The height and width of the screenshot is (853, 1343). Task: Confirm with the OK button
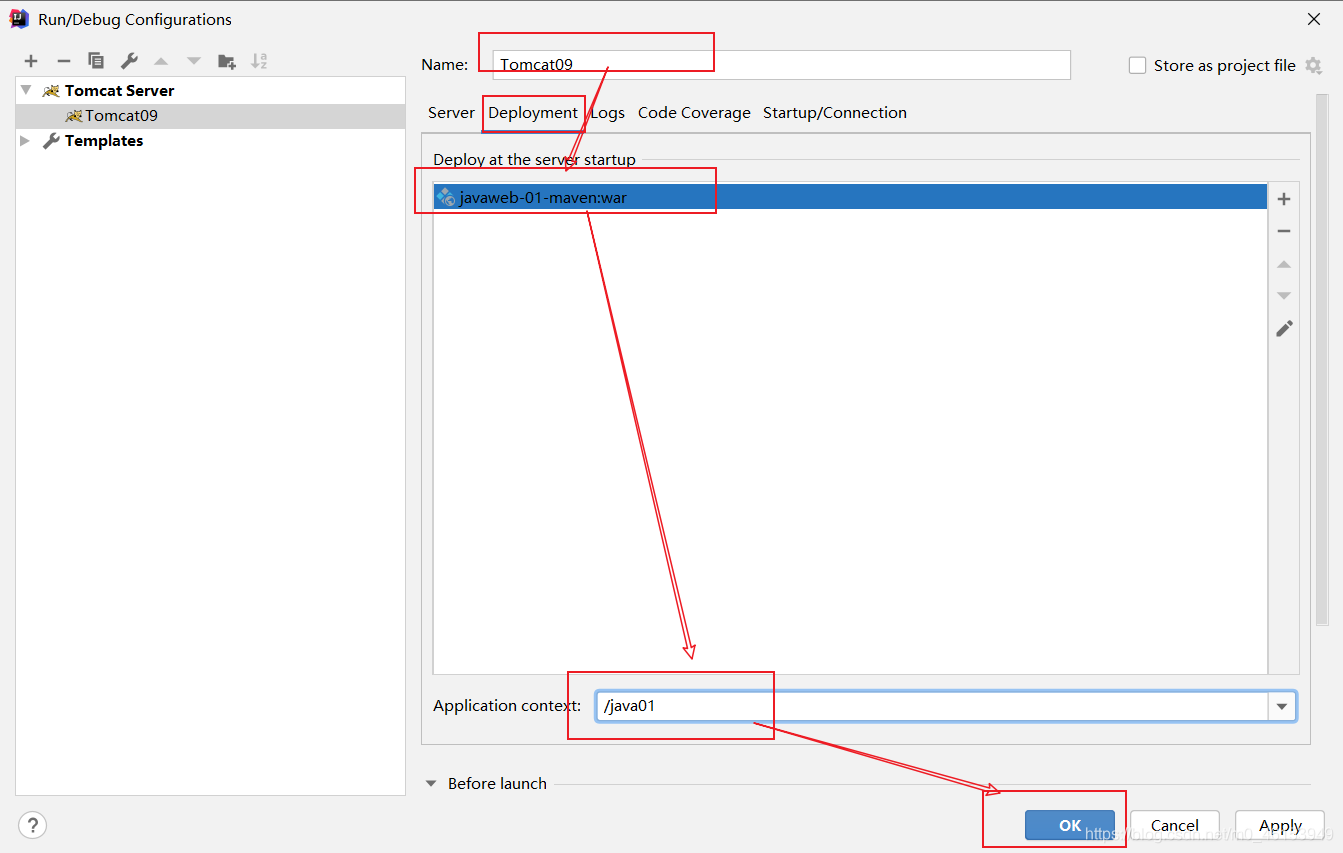(1070, 825)
